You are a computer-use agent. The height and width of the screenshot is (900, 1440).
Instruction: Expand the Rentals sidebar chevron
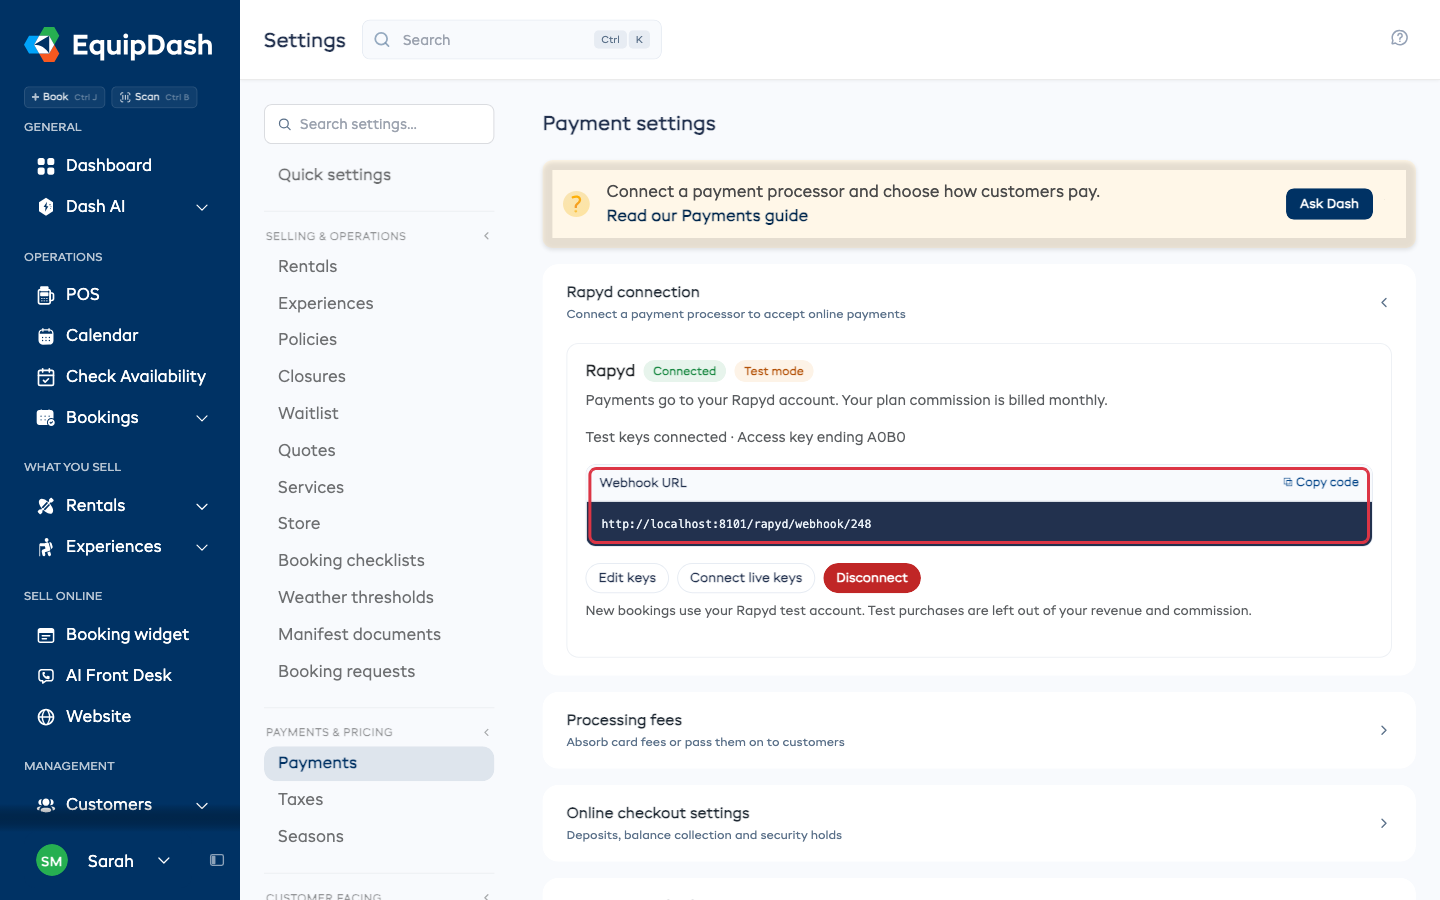click(202, 506)
